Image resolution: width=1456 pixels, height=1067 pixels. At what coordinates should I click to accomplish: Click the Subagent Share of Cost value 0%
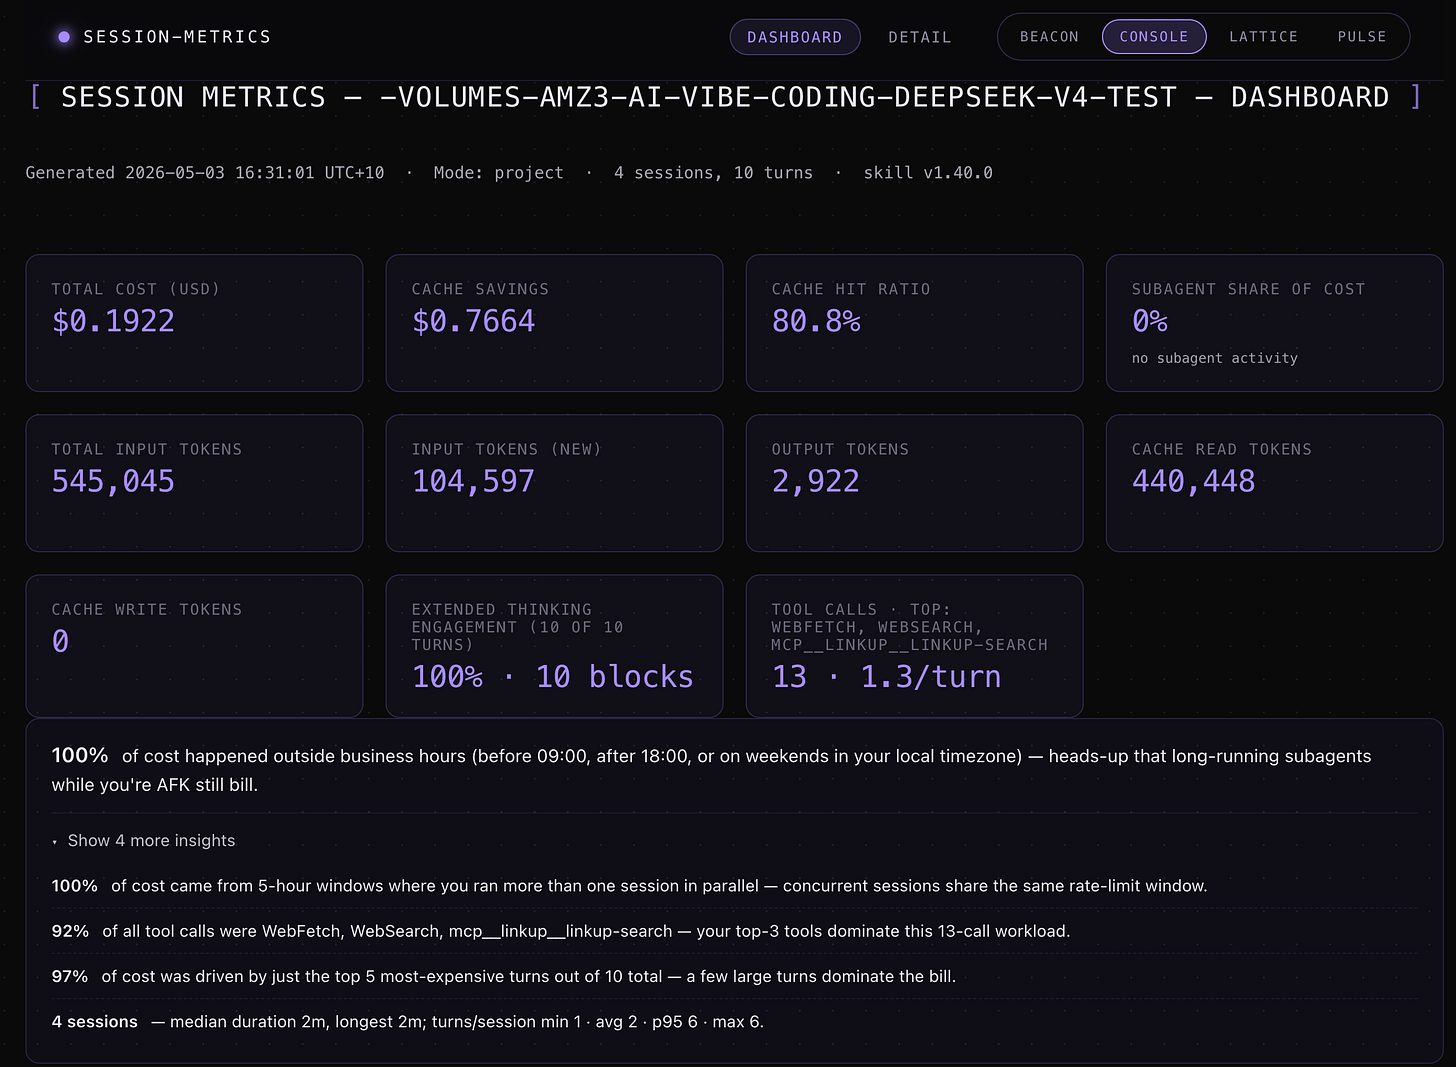click(1150, 321)
